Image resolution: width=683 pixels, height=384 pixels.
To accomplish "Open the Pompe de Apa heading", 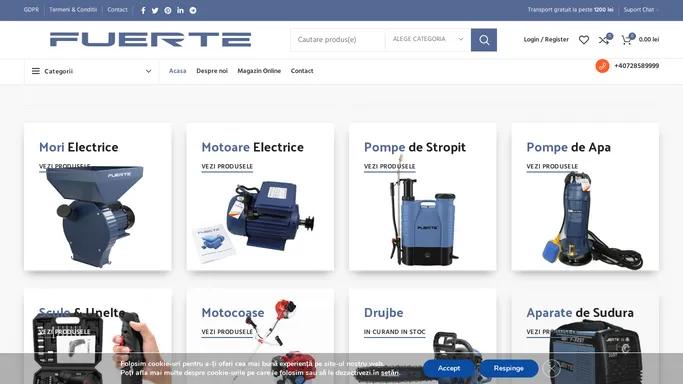I will [568, 147].
